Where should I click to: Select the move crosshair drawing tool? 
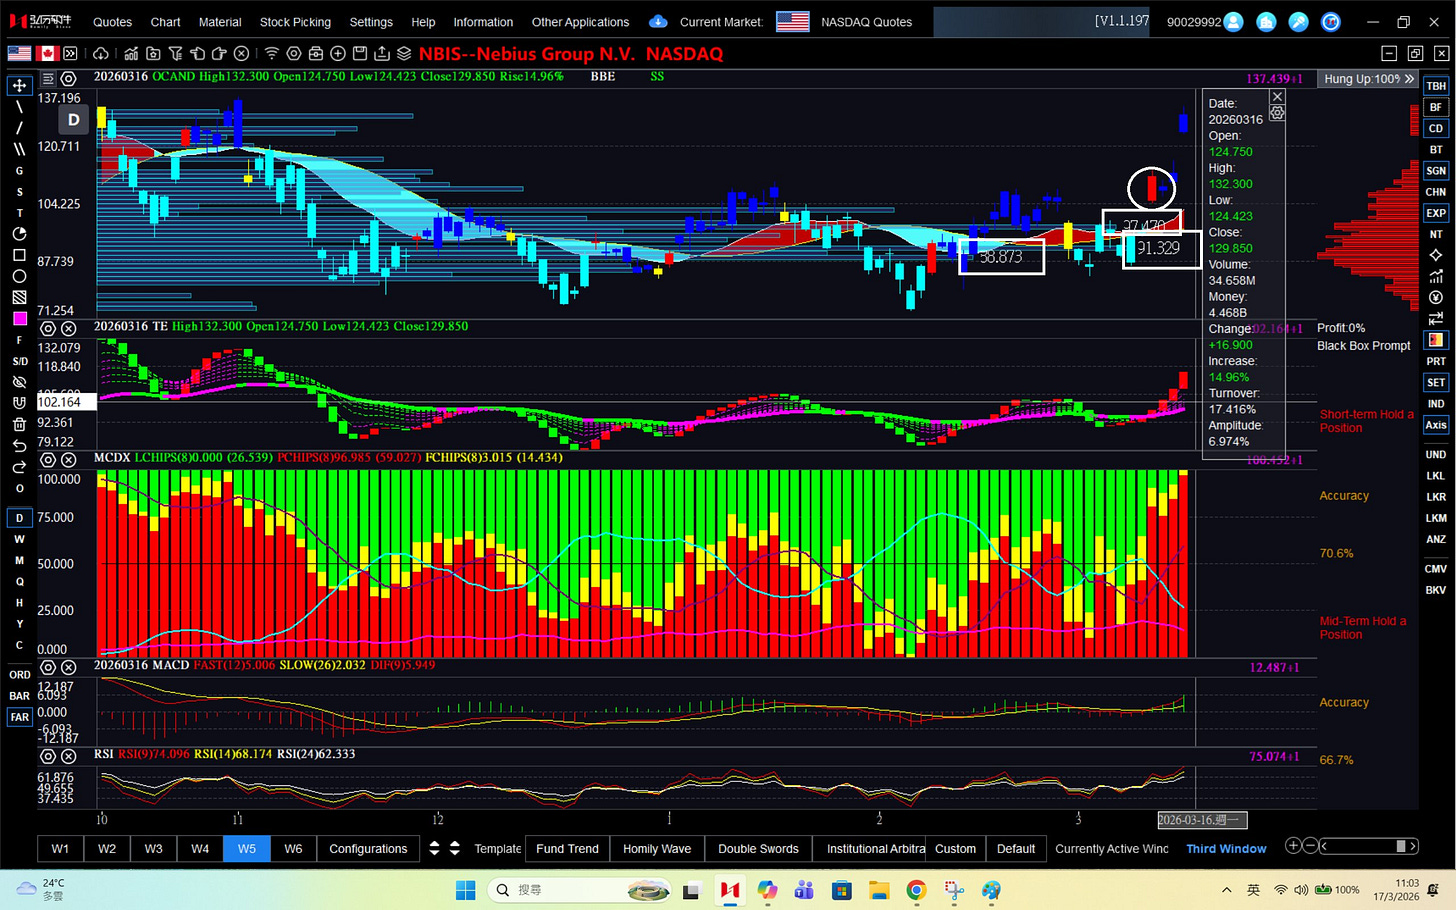19,85
